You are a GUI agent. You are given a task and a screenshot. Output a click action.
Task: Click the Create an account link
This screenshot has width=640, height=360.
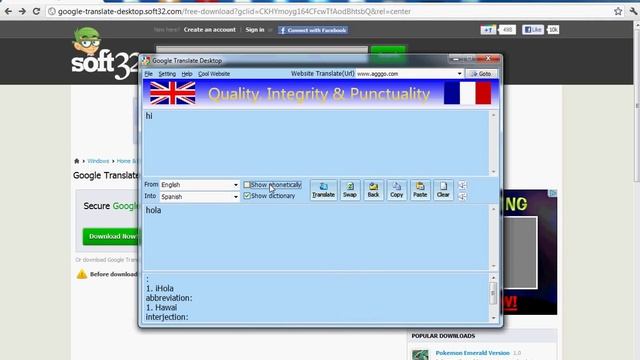tap(209, 30)
